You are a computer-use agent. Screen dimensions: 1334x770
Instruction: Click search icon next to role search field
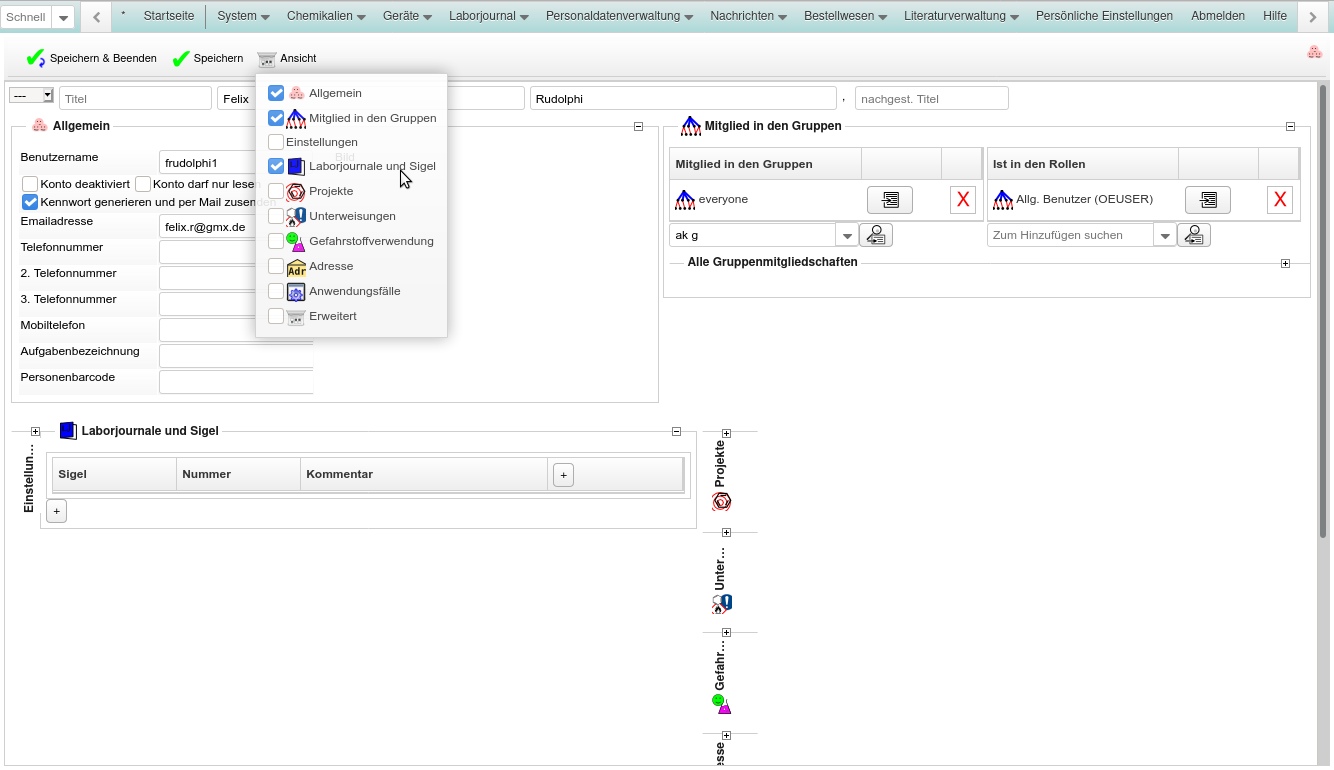tap(1194, 235)
